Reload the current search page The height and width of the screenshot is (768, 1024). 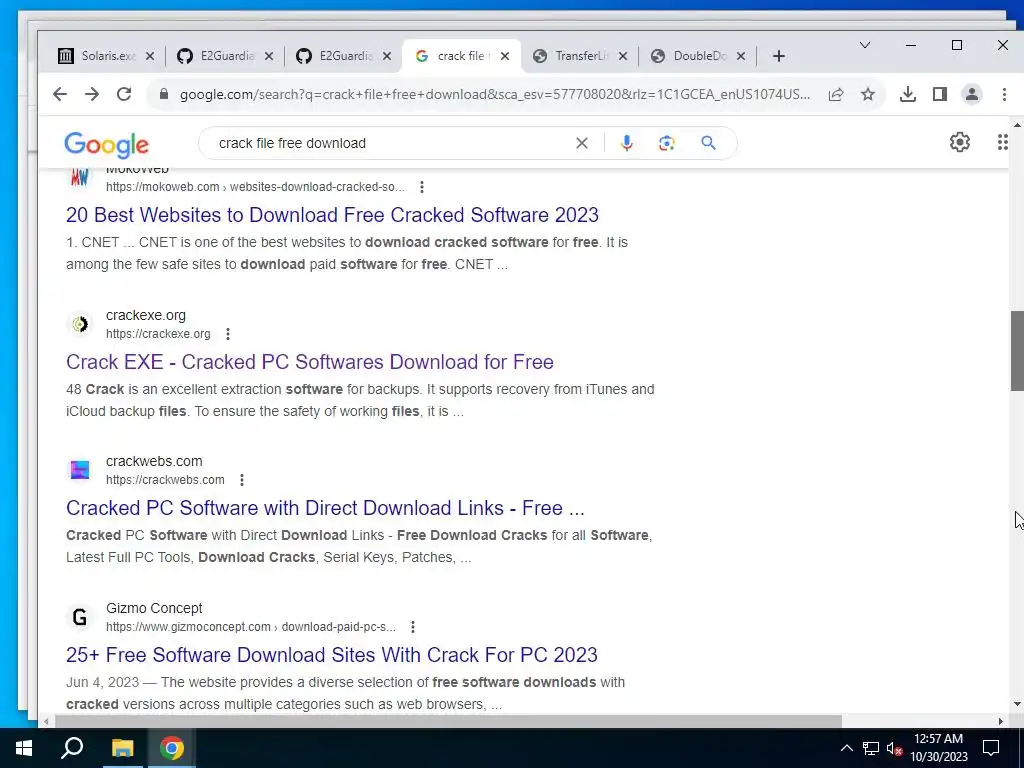[124, 94]
